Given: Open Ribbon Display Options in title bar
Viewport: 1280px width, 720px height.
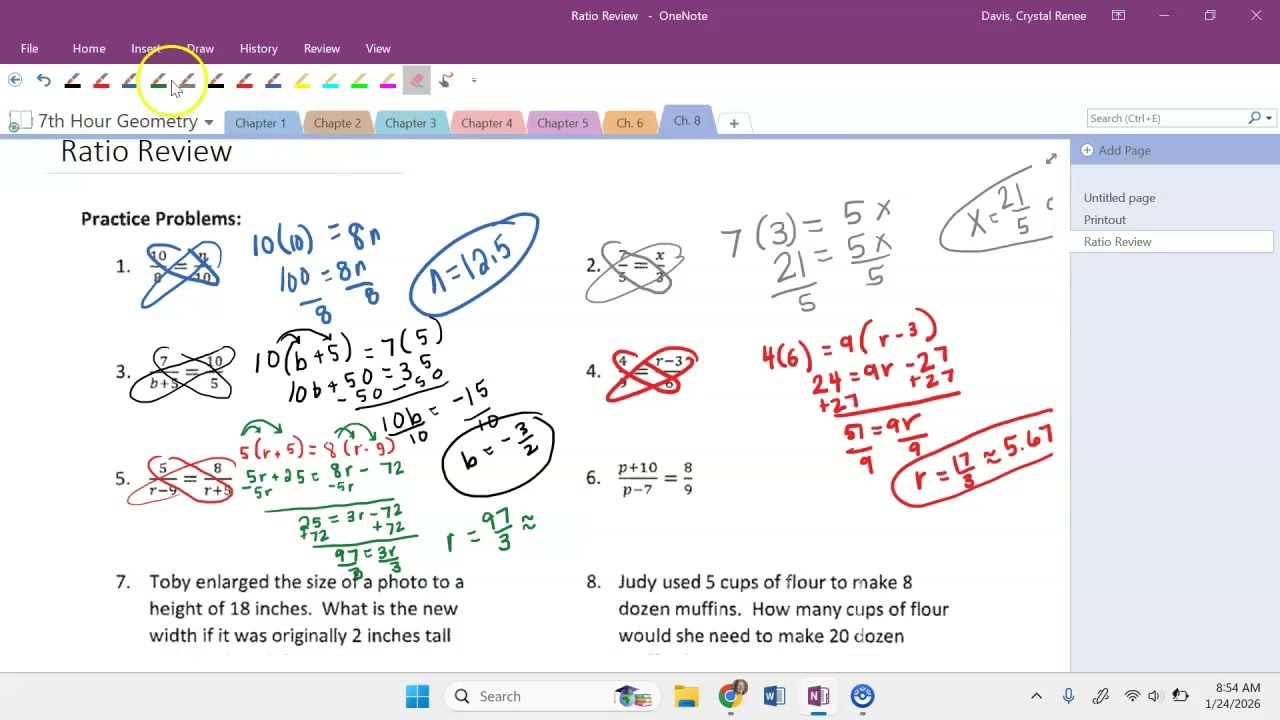Looking at the screenshot, I should [1118, 15].
